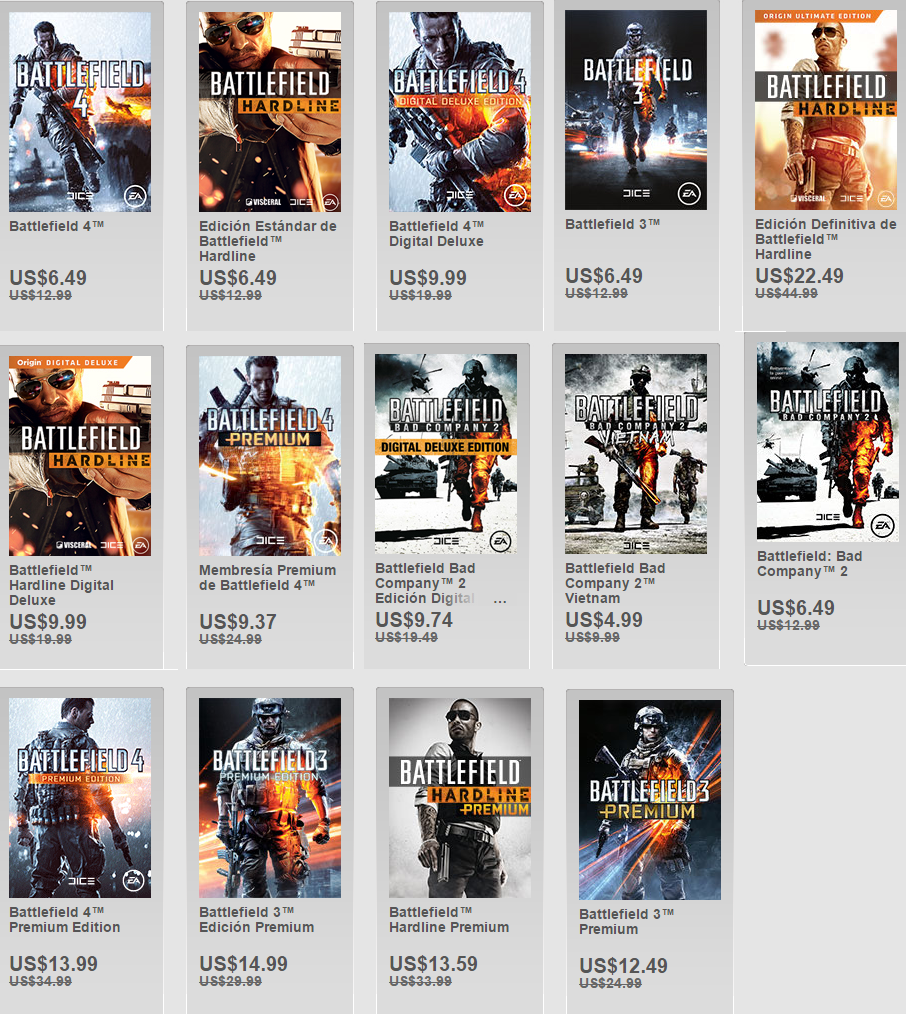Select US$9.74 price of Bad Company 2 Digital
The width and height of the screenshot is (906, 1014).
[415, 620]
